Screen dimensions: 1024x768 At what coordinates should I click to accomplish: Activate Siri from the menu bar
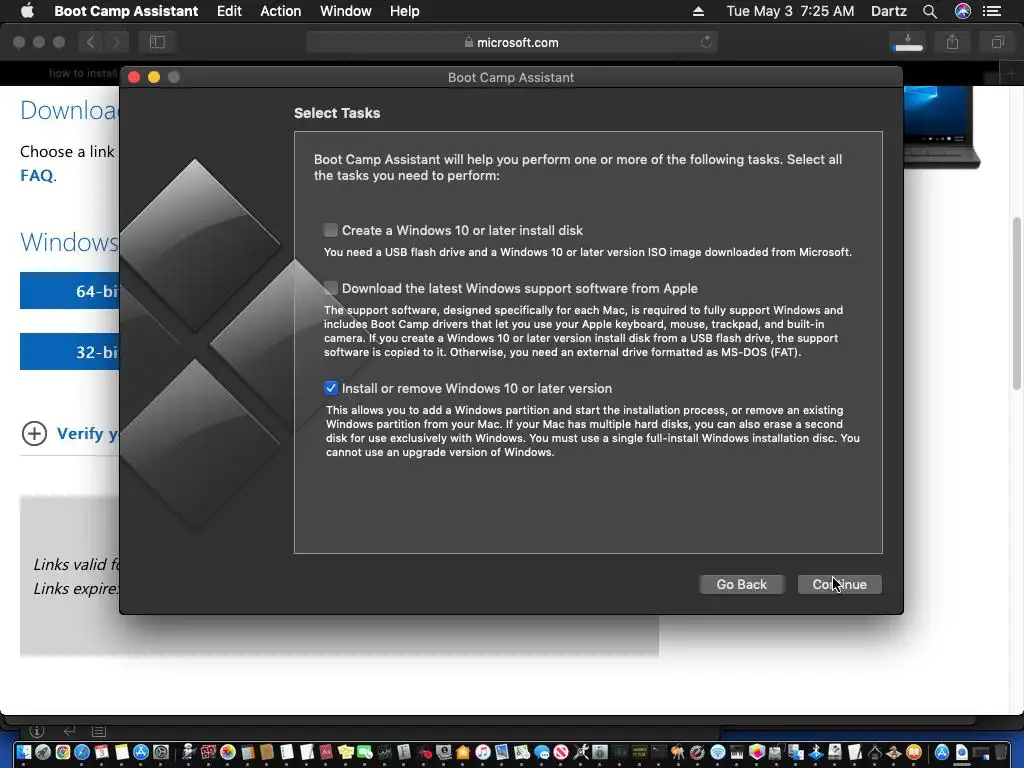point(963,11)
